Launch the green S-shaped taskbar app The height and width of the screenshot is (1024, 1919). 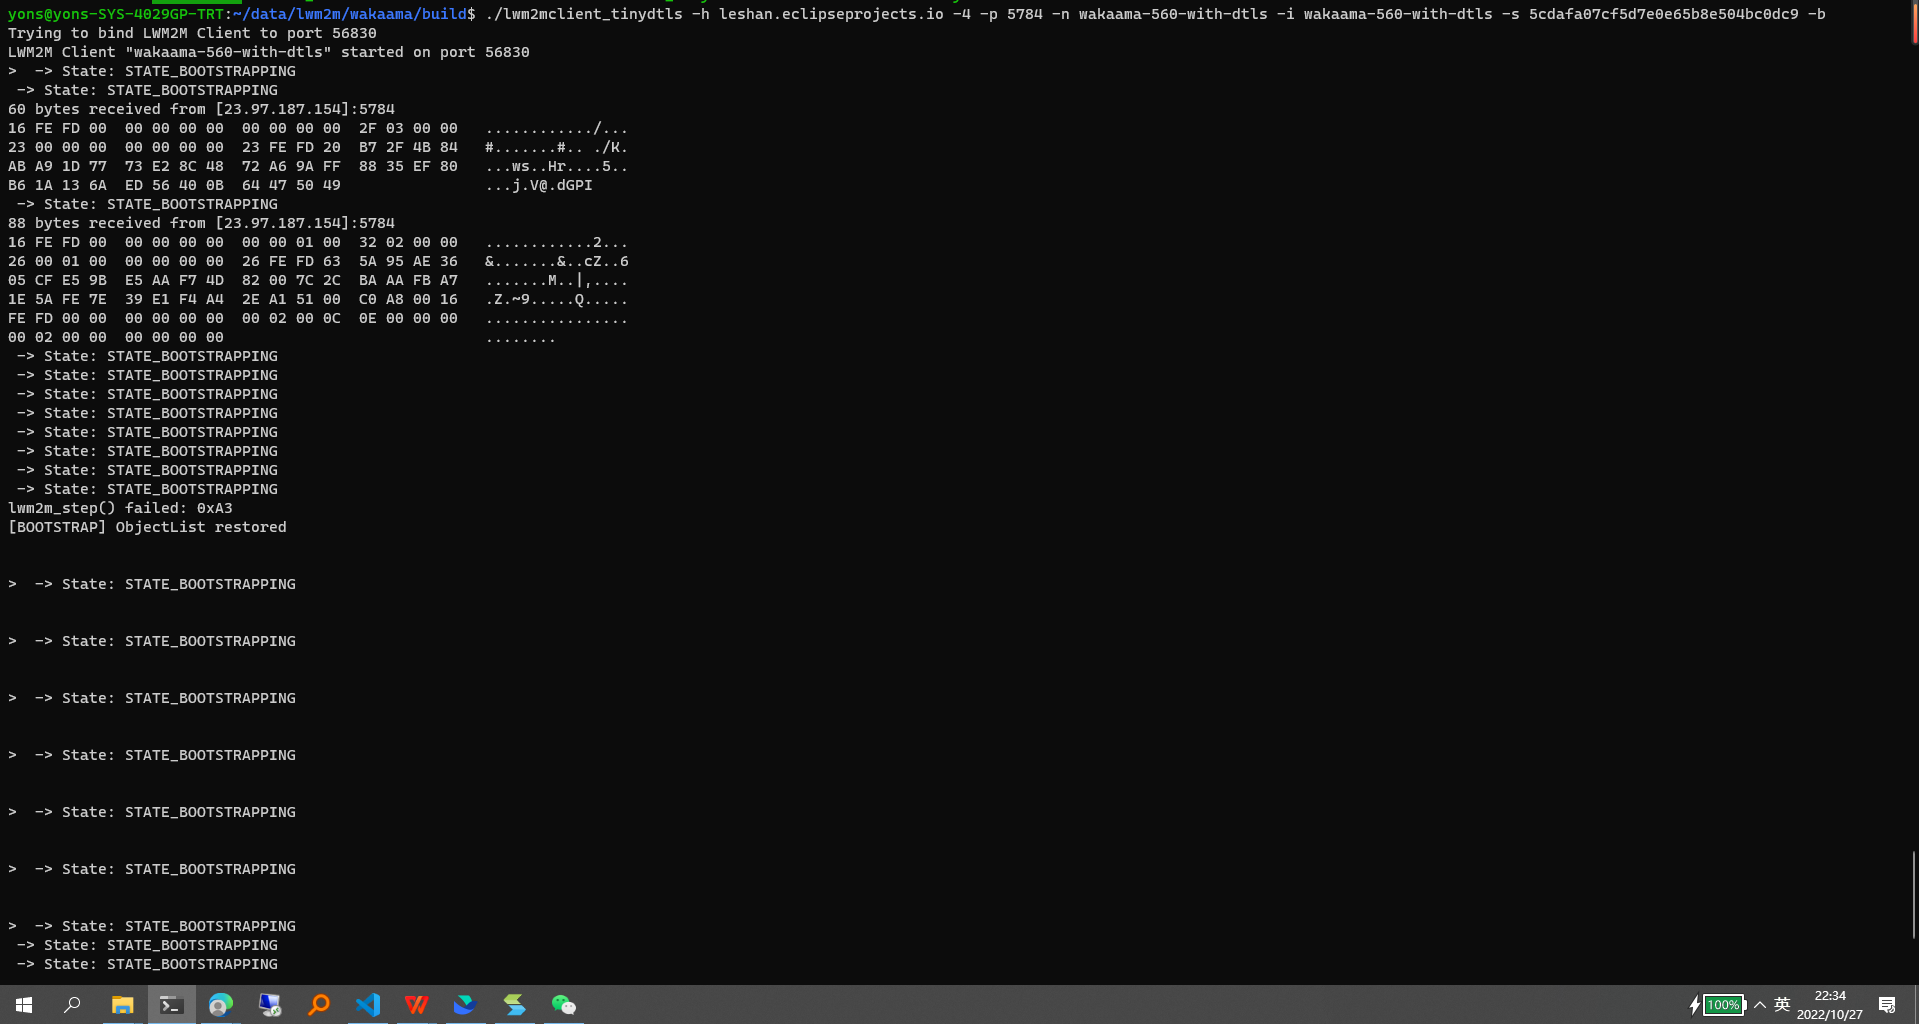tap(514, 1005)
